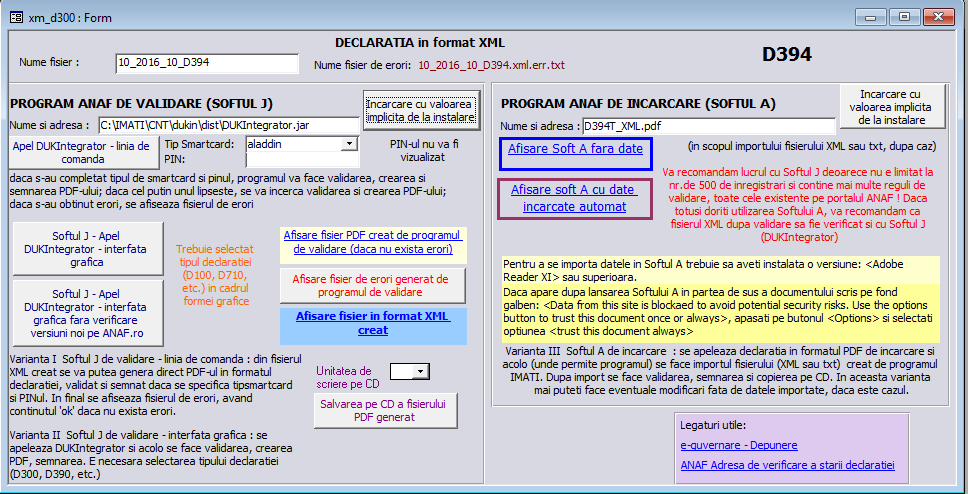Open Afisare fisier PDF creat link

373,243
